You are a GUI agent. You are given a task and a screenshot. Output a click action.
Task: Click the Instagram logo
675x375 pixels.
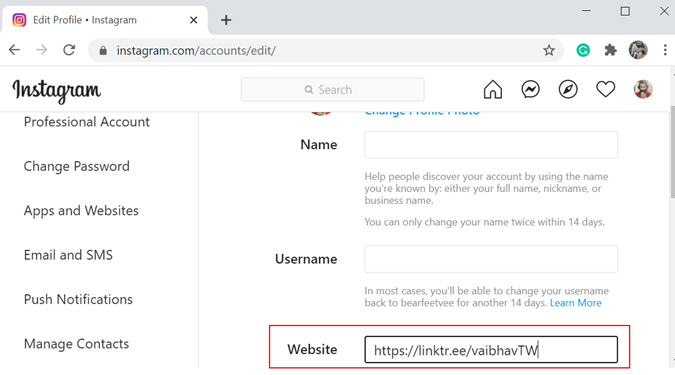(x=56, y=91)
